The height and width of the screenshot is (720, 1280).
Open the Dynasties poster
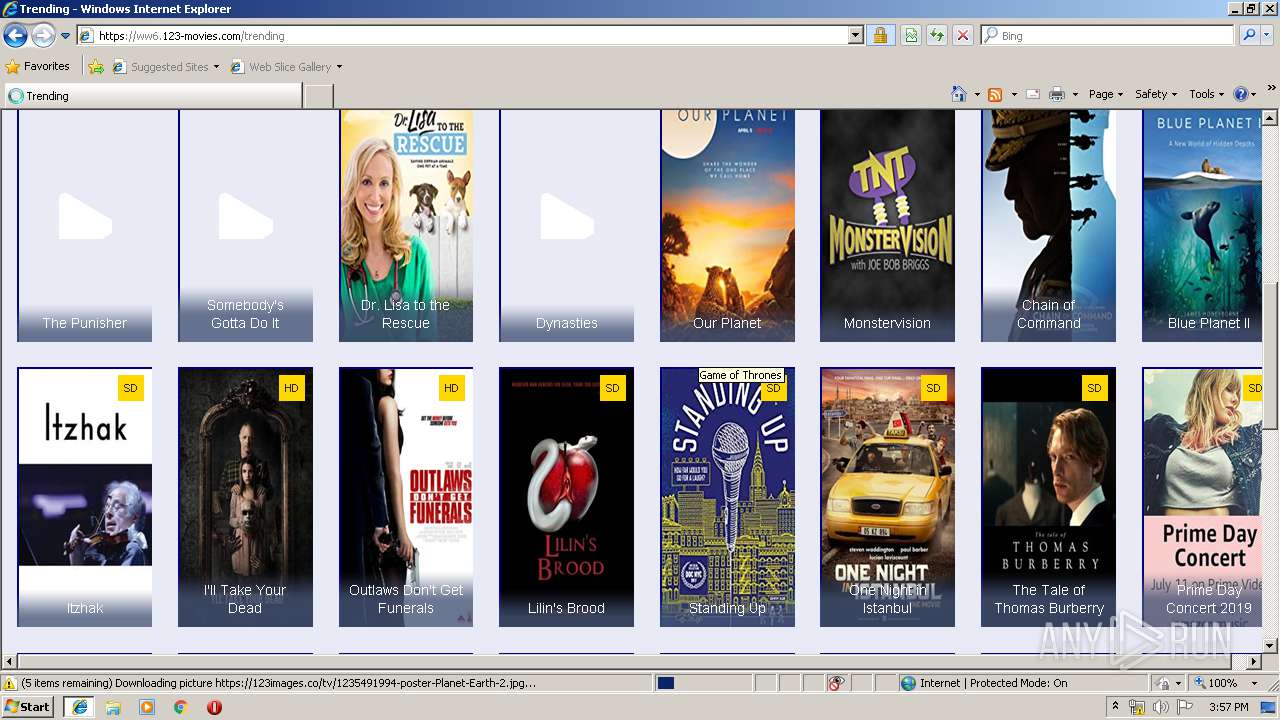[566, 226]
